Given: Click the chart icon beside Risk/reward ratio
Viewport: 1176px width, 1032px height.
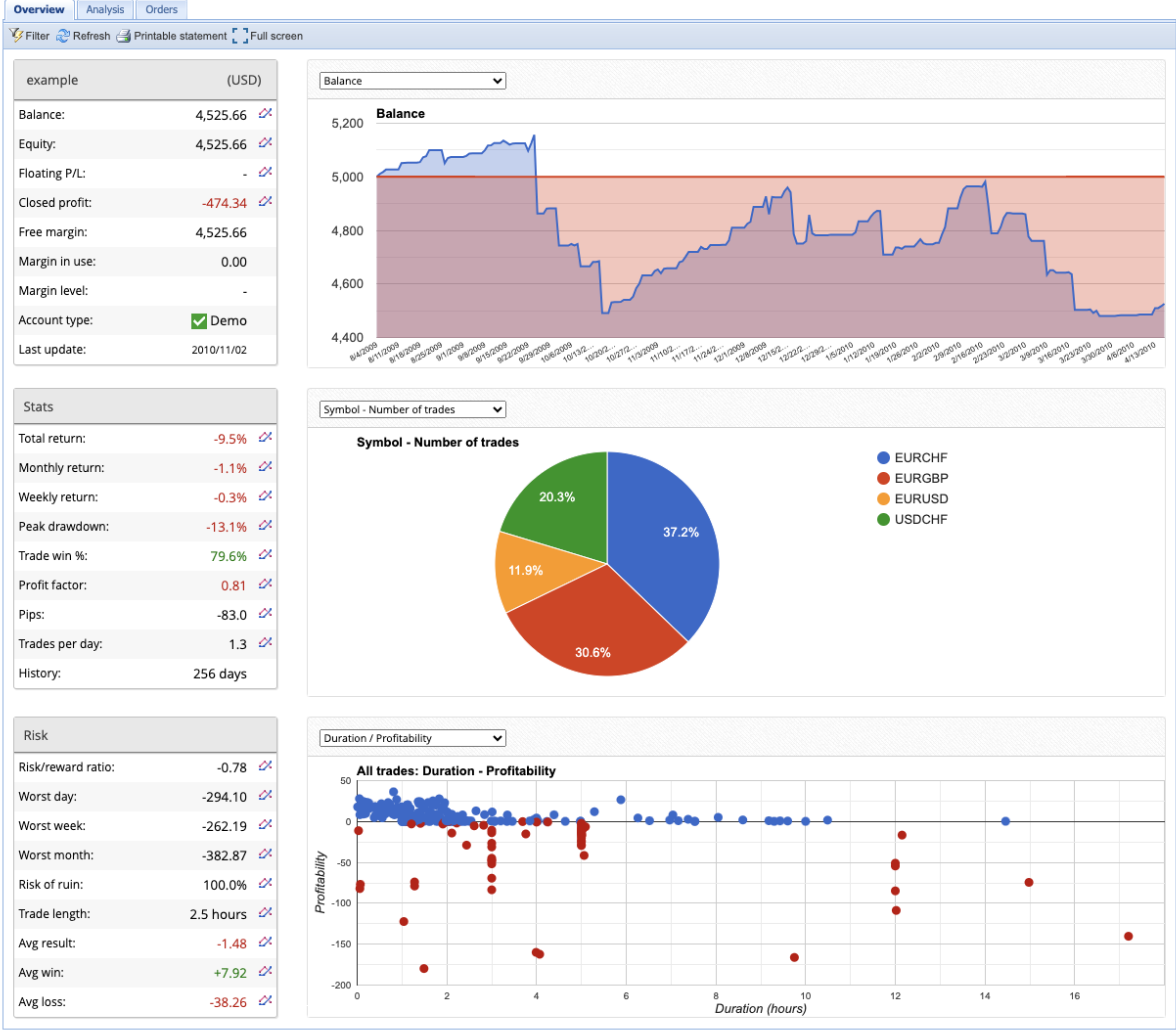Looking at the screenshot, I should tap(265, 767).
